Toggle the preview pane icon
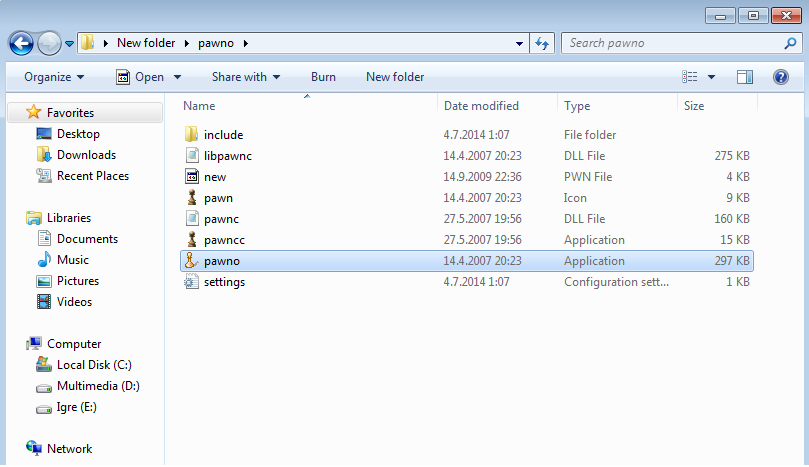The height and width of the screenshot is (467, 809). [x=744, y=77]
